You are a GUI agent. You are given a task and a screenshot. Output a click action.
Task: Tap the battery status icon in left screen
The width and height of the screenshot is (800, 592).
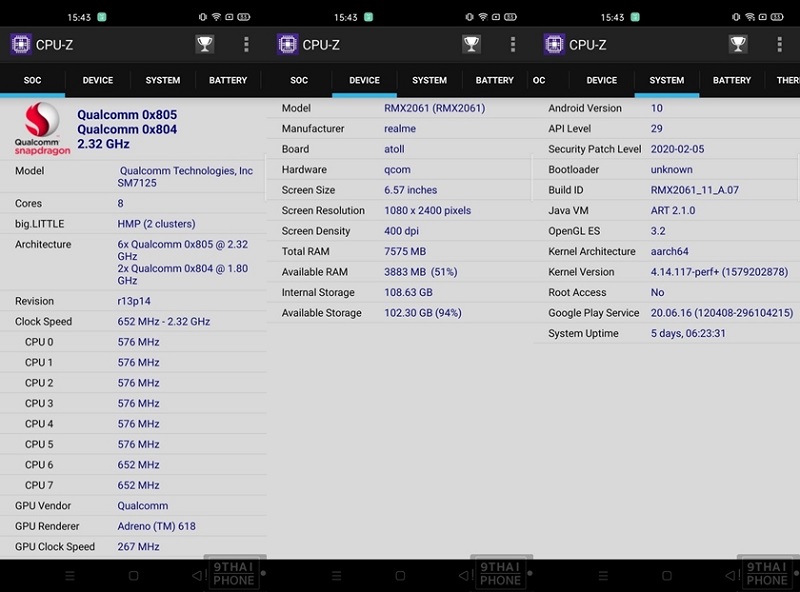click(243, 17)
